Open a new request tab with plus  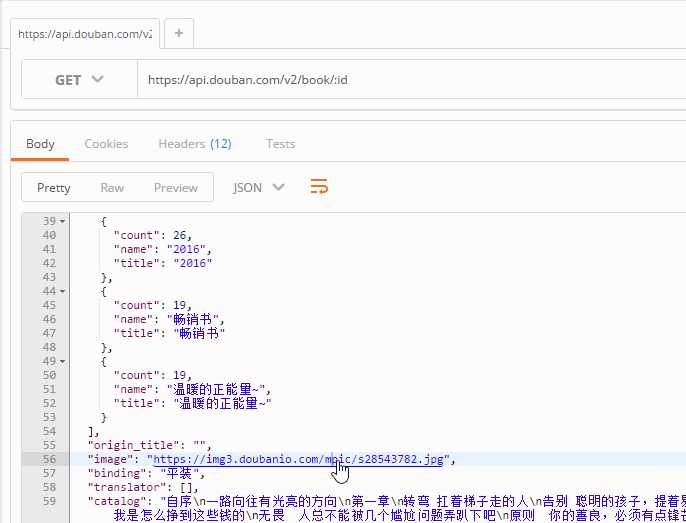point(179,33)
